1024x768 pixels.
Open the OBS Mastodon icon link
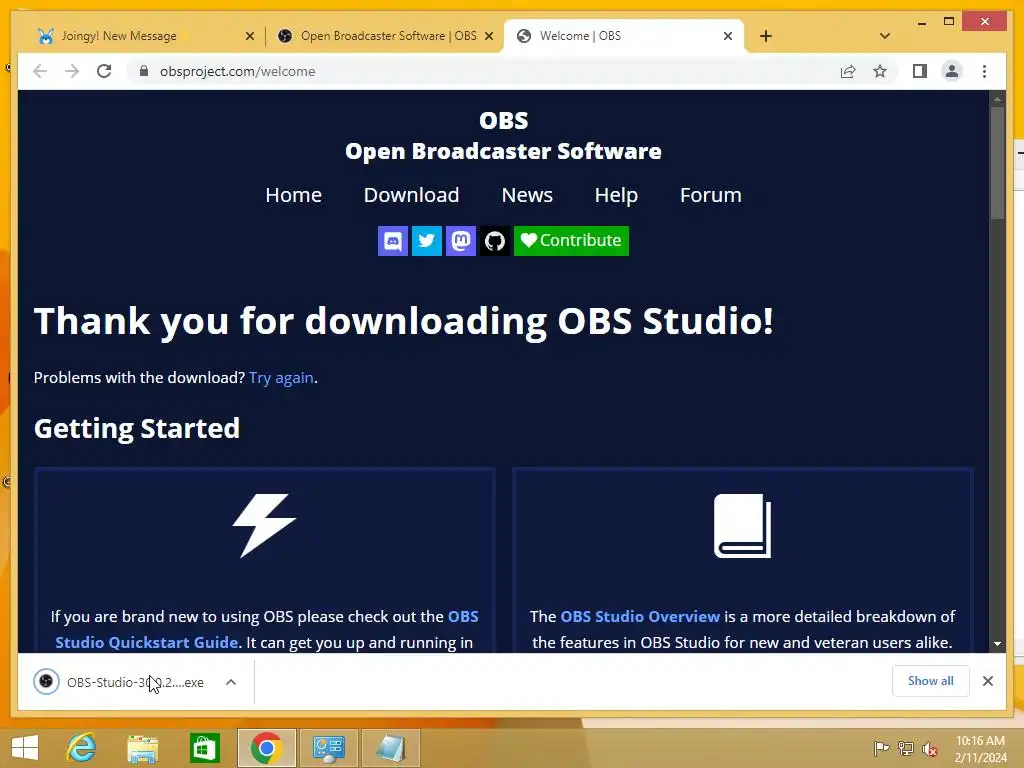pos(460,241)
